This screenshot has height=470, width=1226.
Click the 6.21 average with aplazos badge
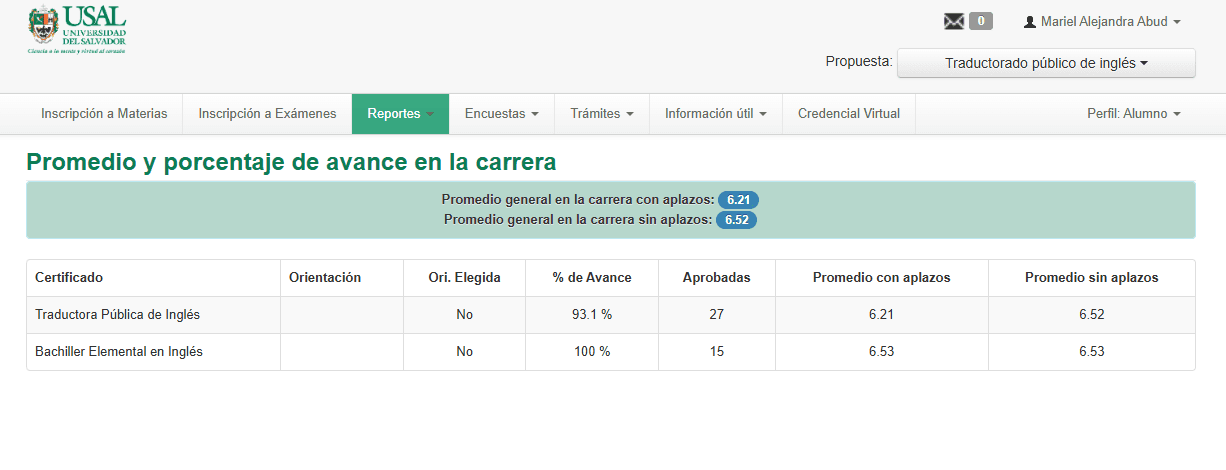[738, 199]
